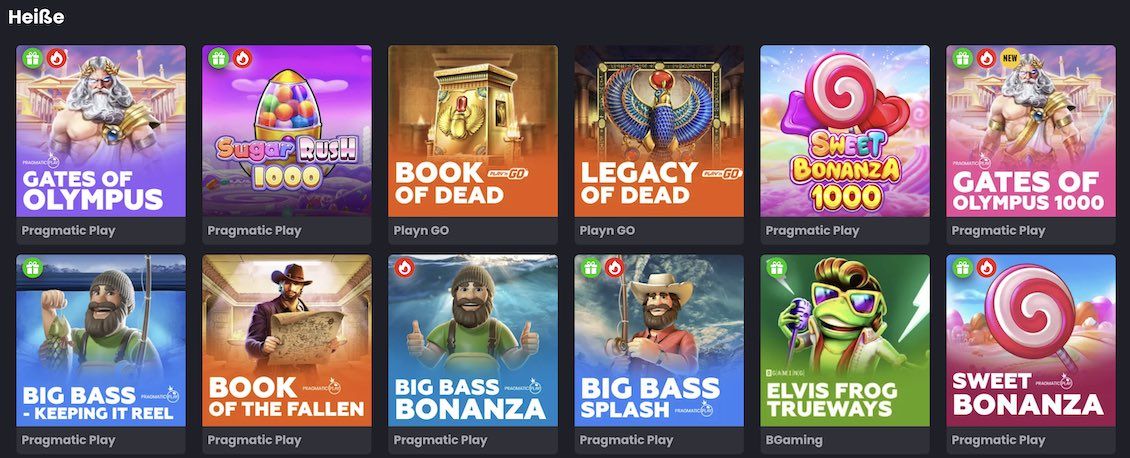Open Big Bass Splash game thumbnail

point(659,340)
